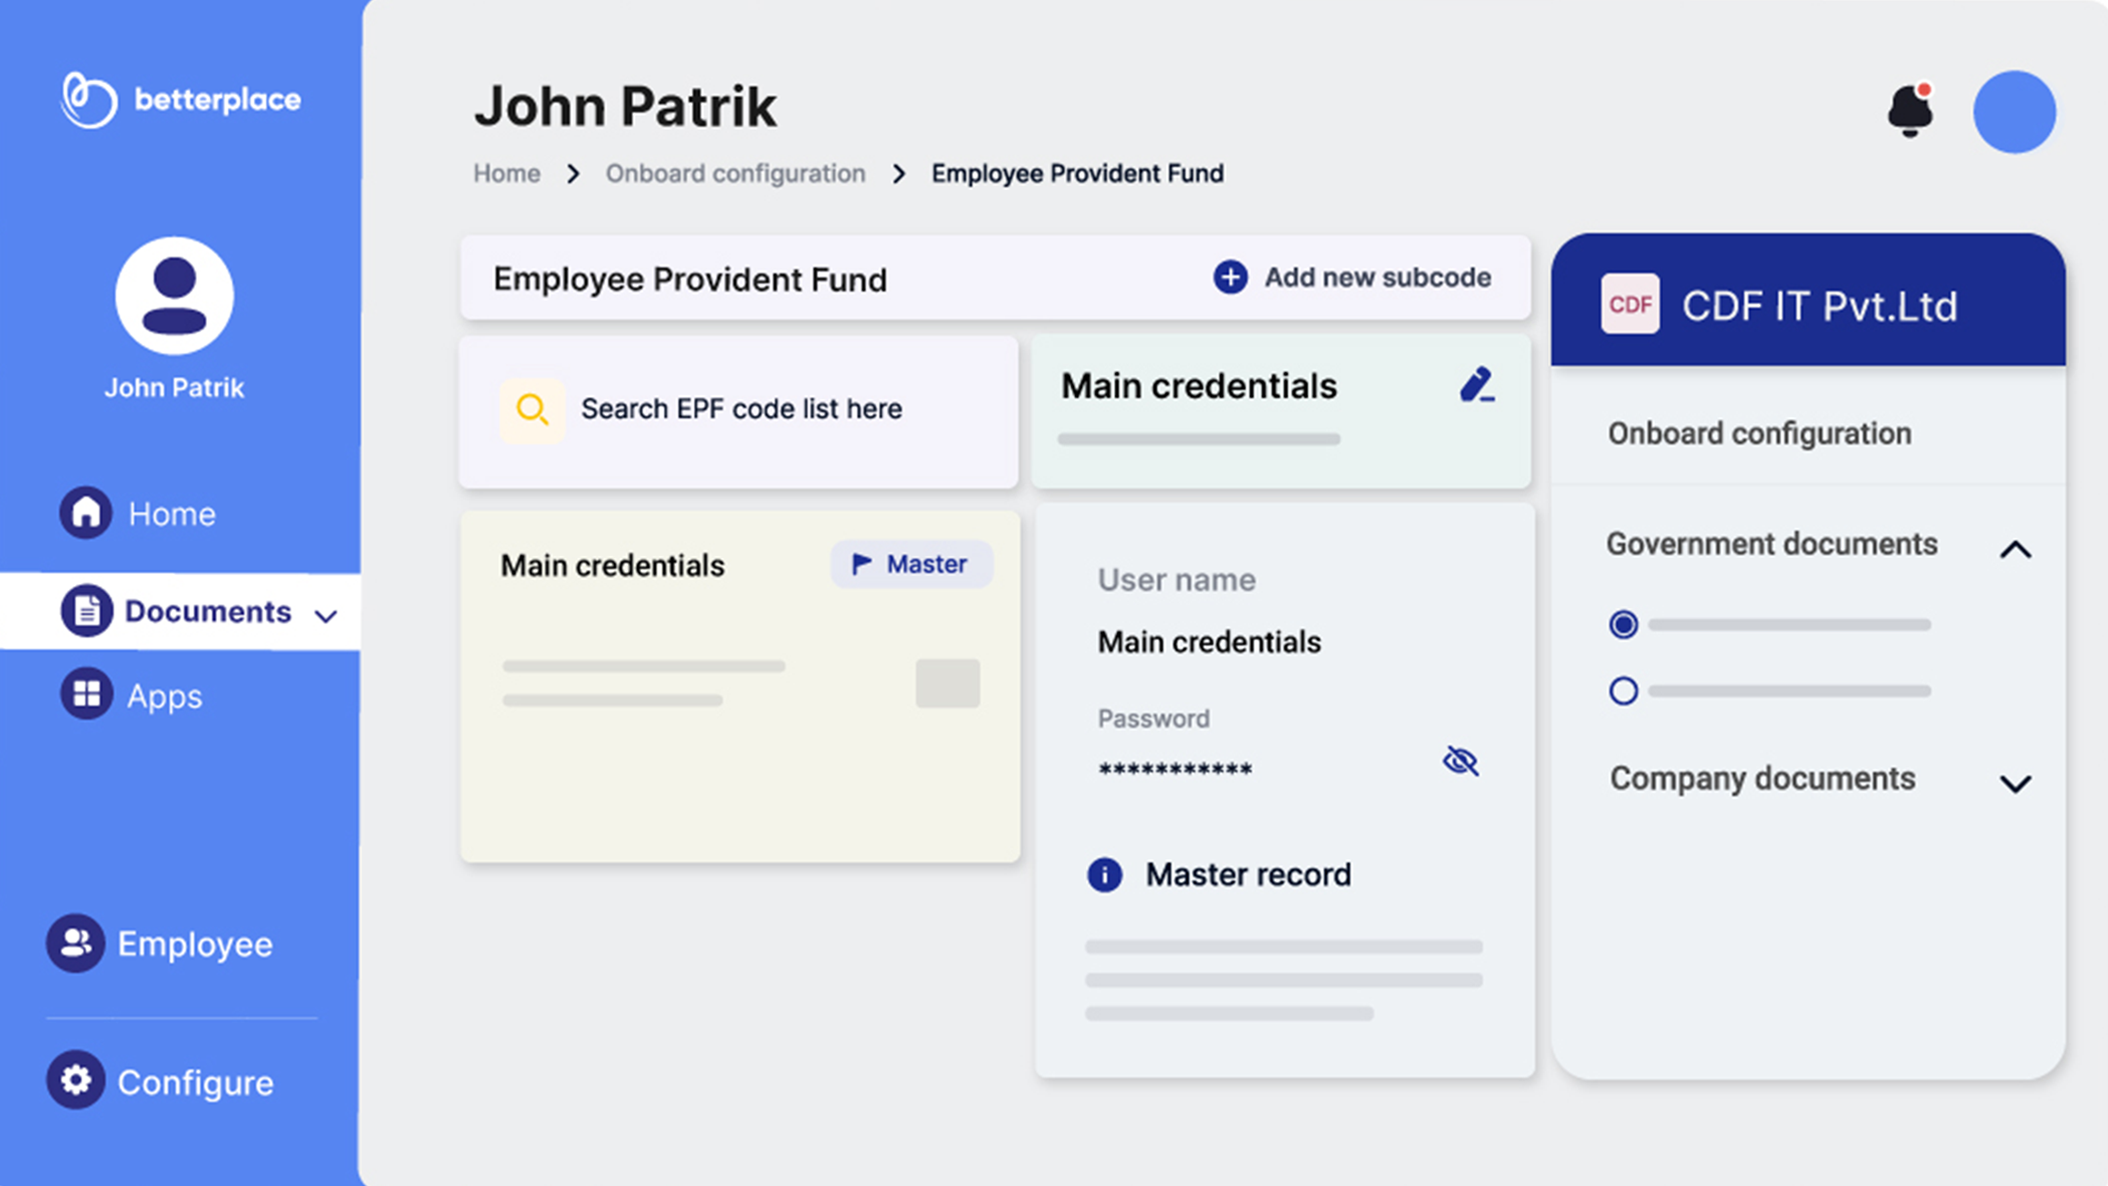2108x1186 pixels.
Task: Click the pencil edit icon on Main credentials
Action: [1476, 385]
